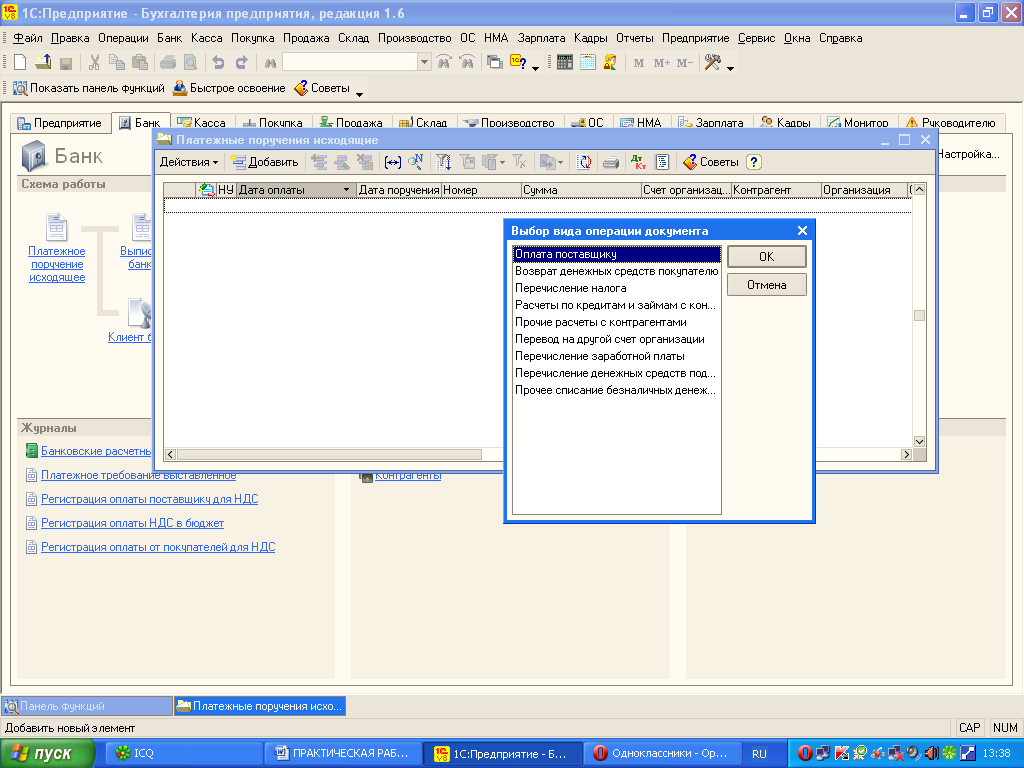Click the Дата оплаты column sort arrow
This screenshot has width=1024, height=768.
[346, 190]
